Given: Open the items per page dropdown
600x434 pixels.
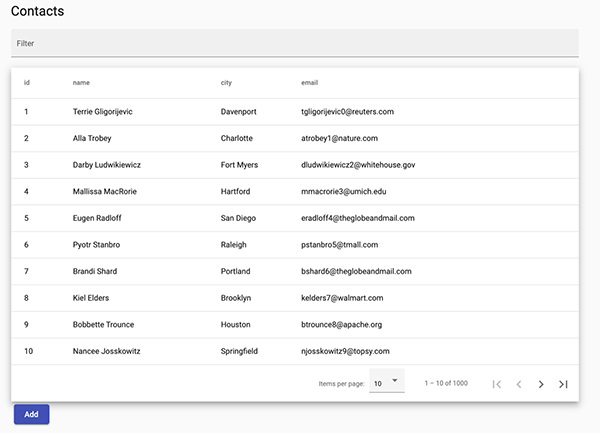Looking at the screenshot, I should (x=386, y=383).
